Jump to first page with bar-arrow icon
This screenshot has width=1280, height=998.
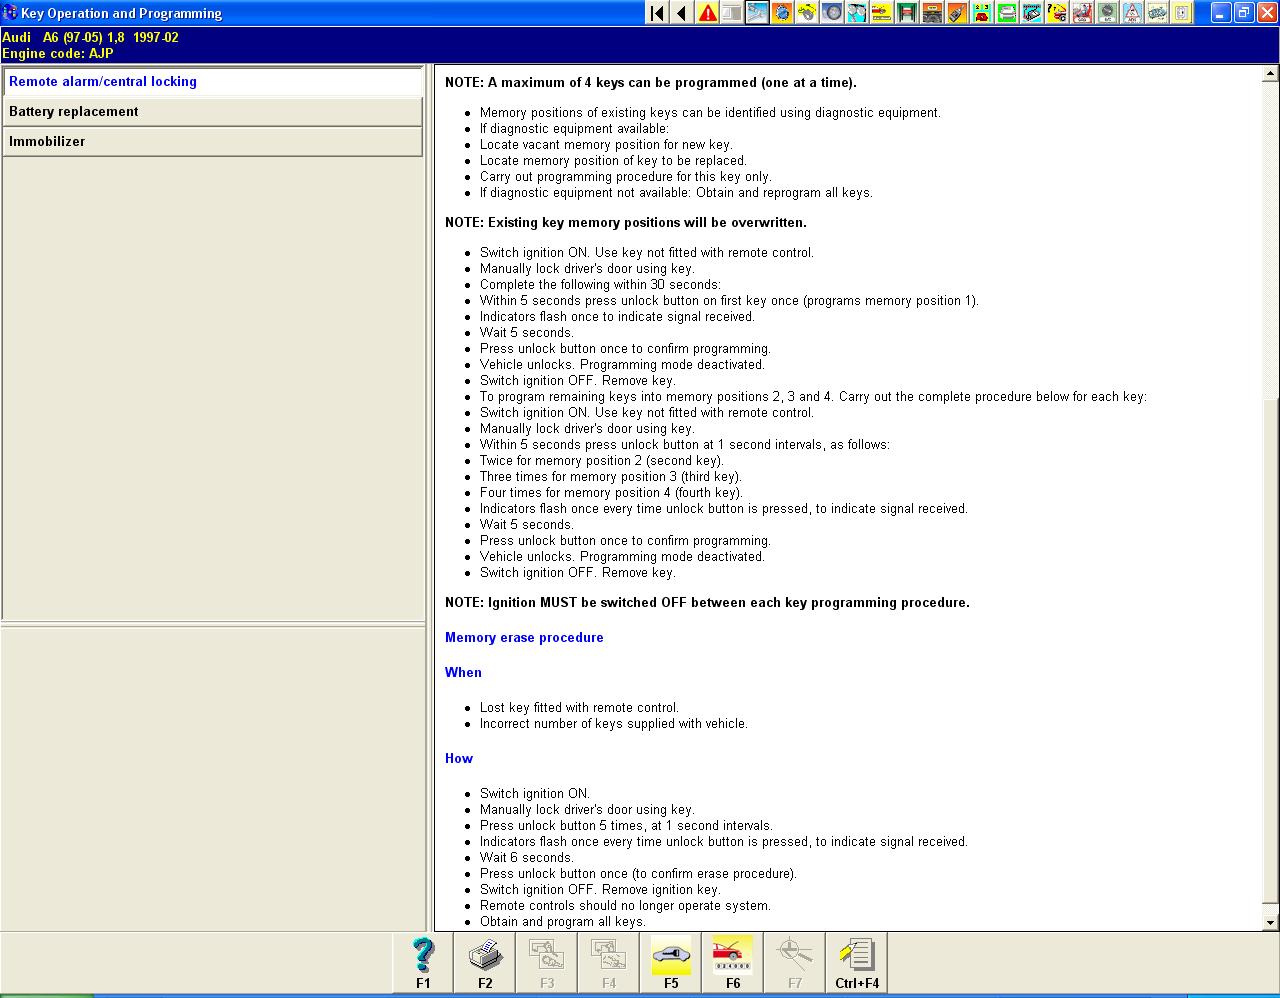pos(657,13)
